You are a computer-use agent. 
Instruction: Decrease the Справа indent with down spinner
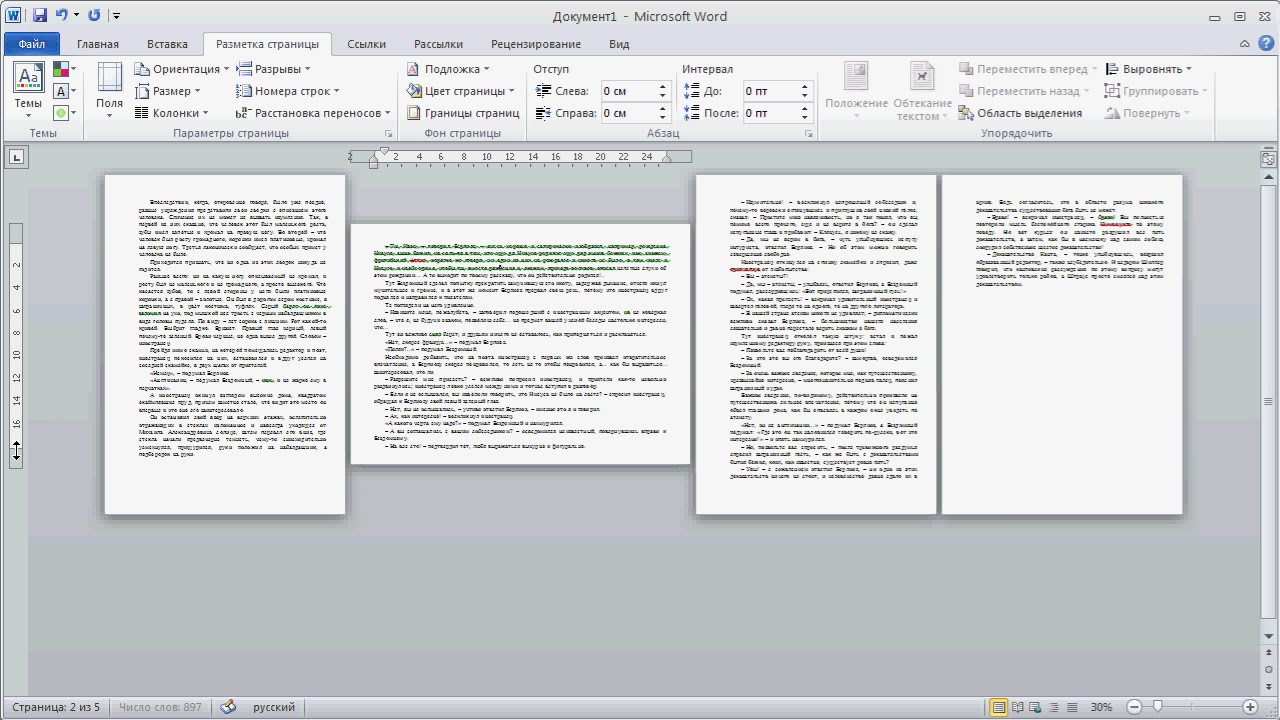point(662,118)
